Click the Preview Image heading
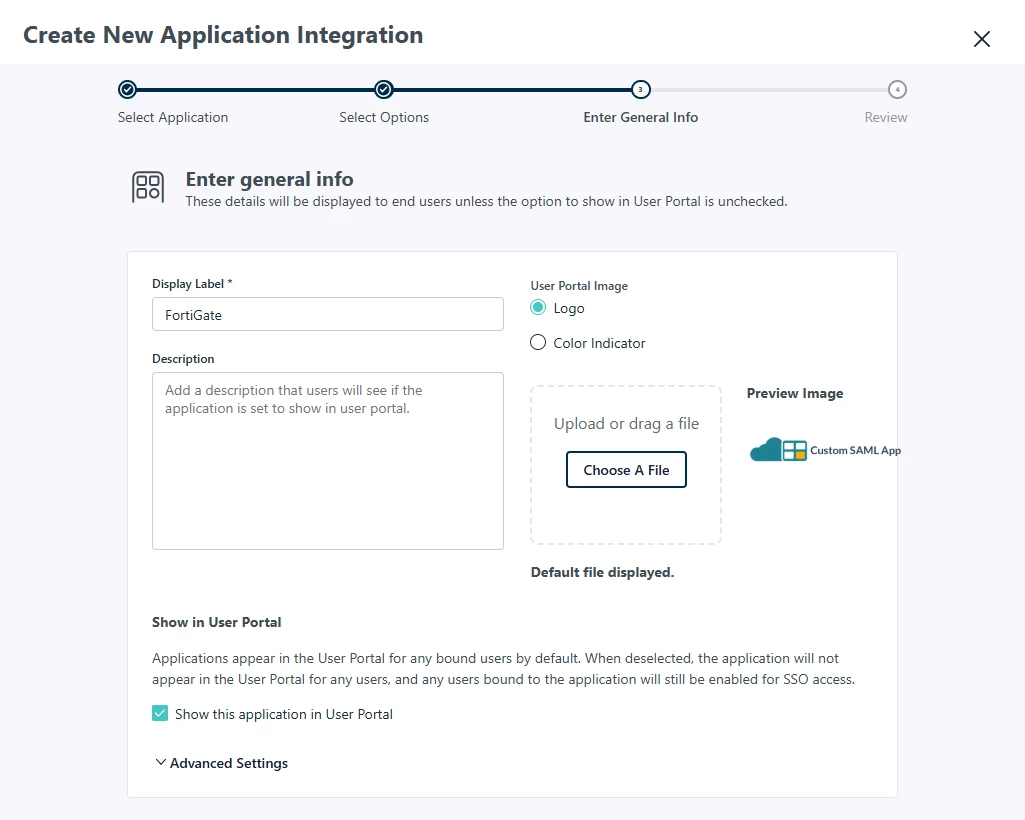The height and width of the screenshot is (820, 1025). [795, 393]
